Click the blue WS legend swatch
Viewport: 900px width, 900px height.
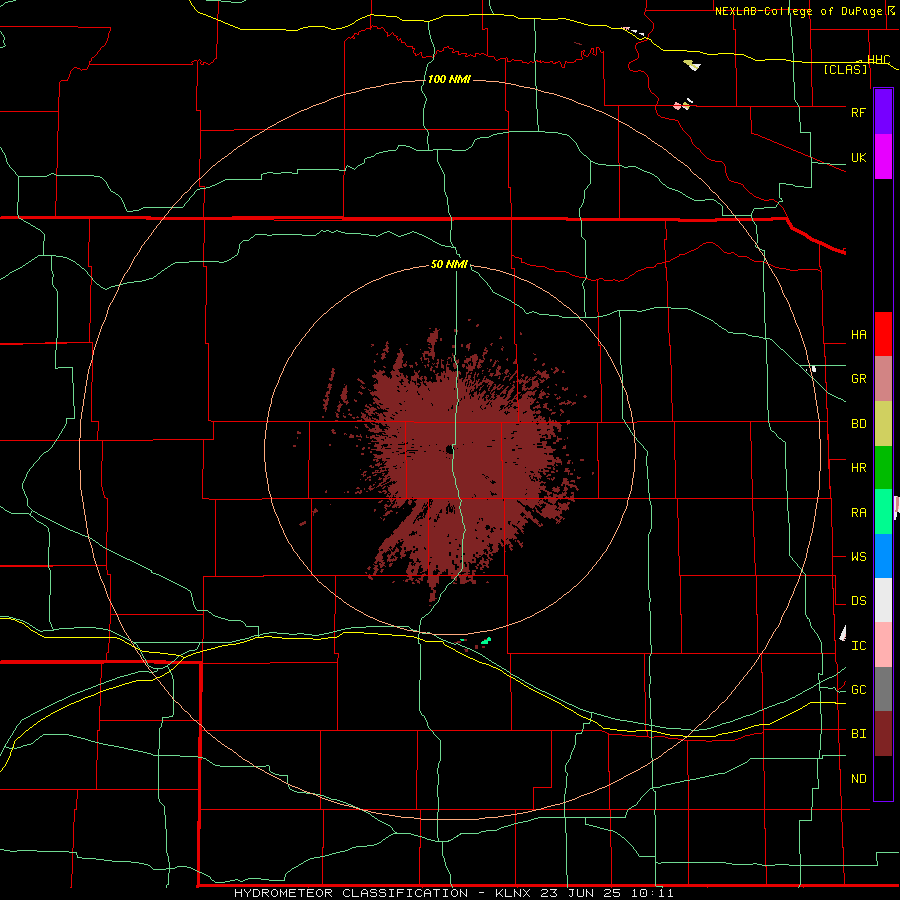(883, 556)
